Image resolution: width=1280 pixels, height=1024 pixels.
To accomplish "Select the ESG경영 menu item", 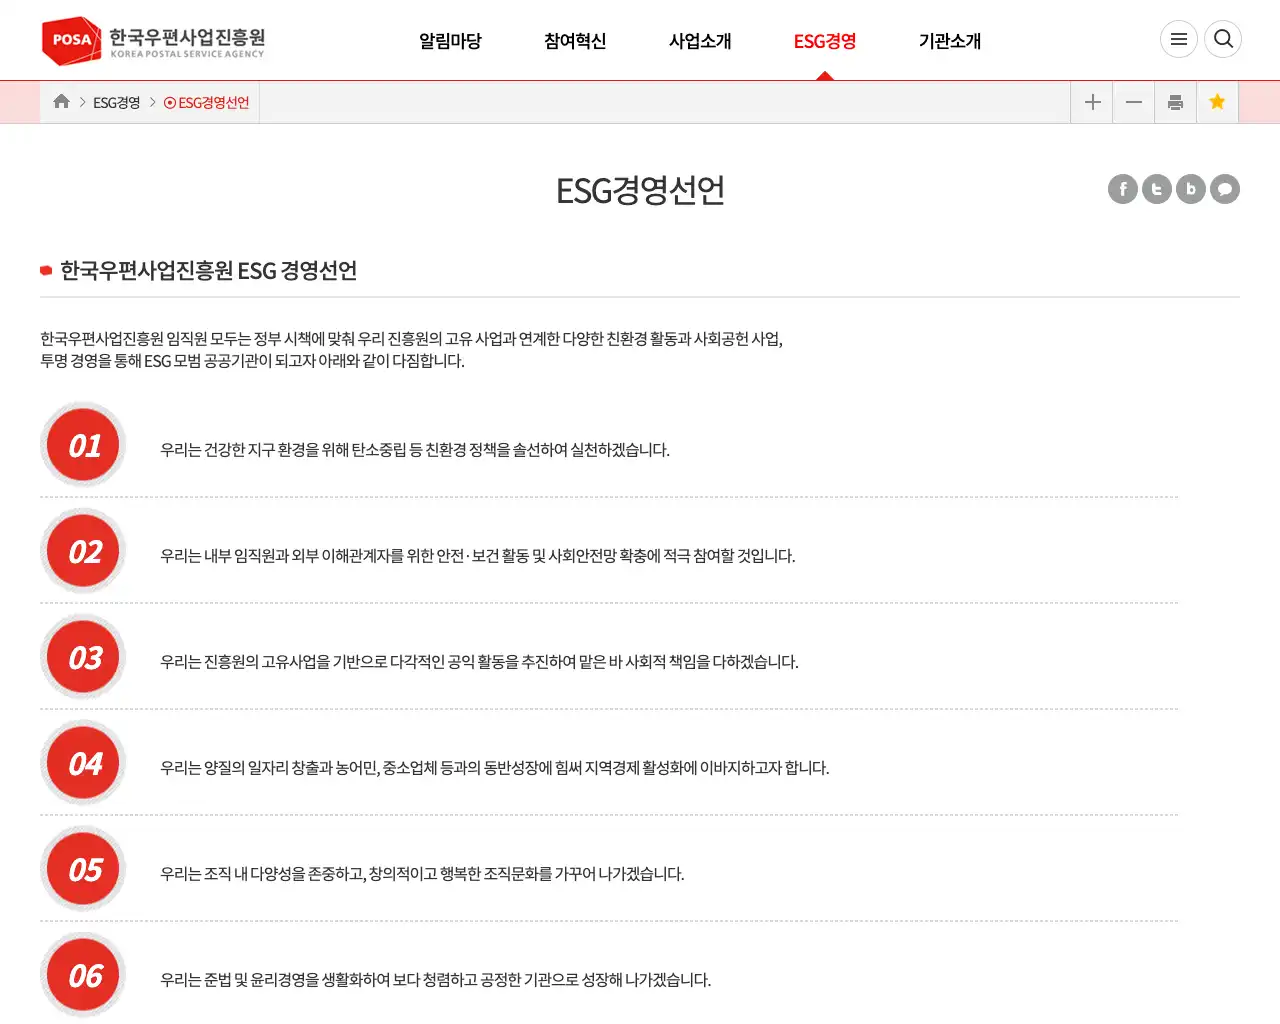I will [x=823, y=42].
